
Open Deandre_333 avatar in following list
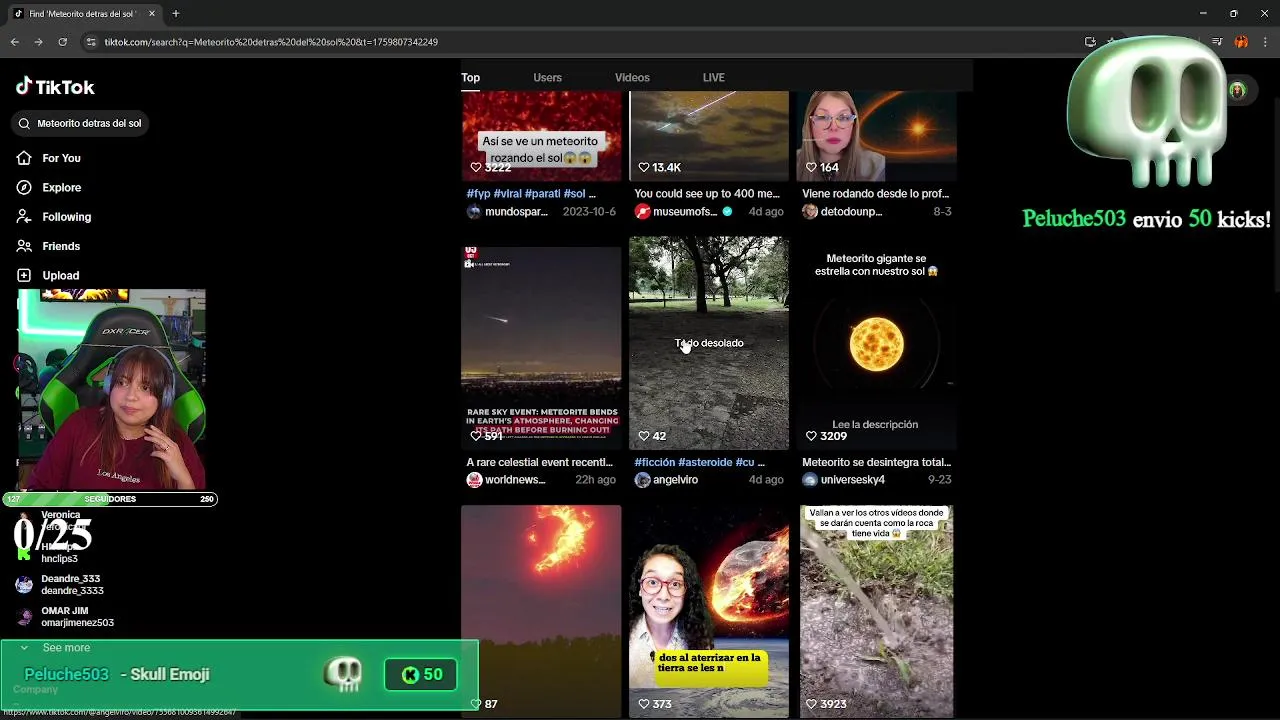tap(24, 585)
